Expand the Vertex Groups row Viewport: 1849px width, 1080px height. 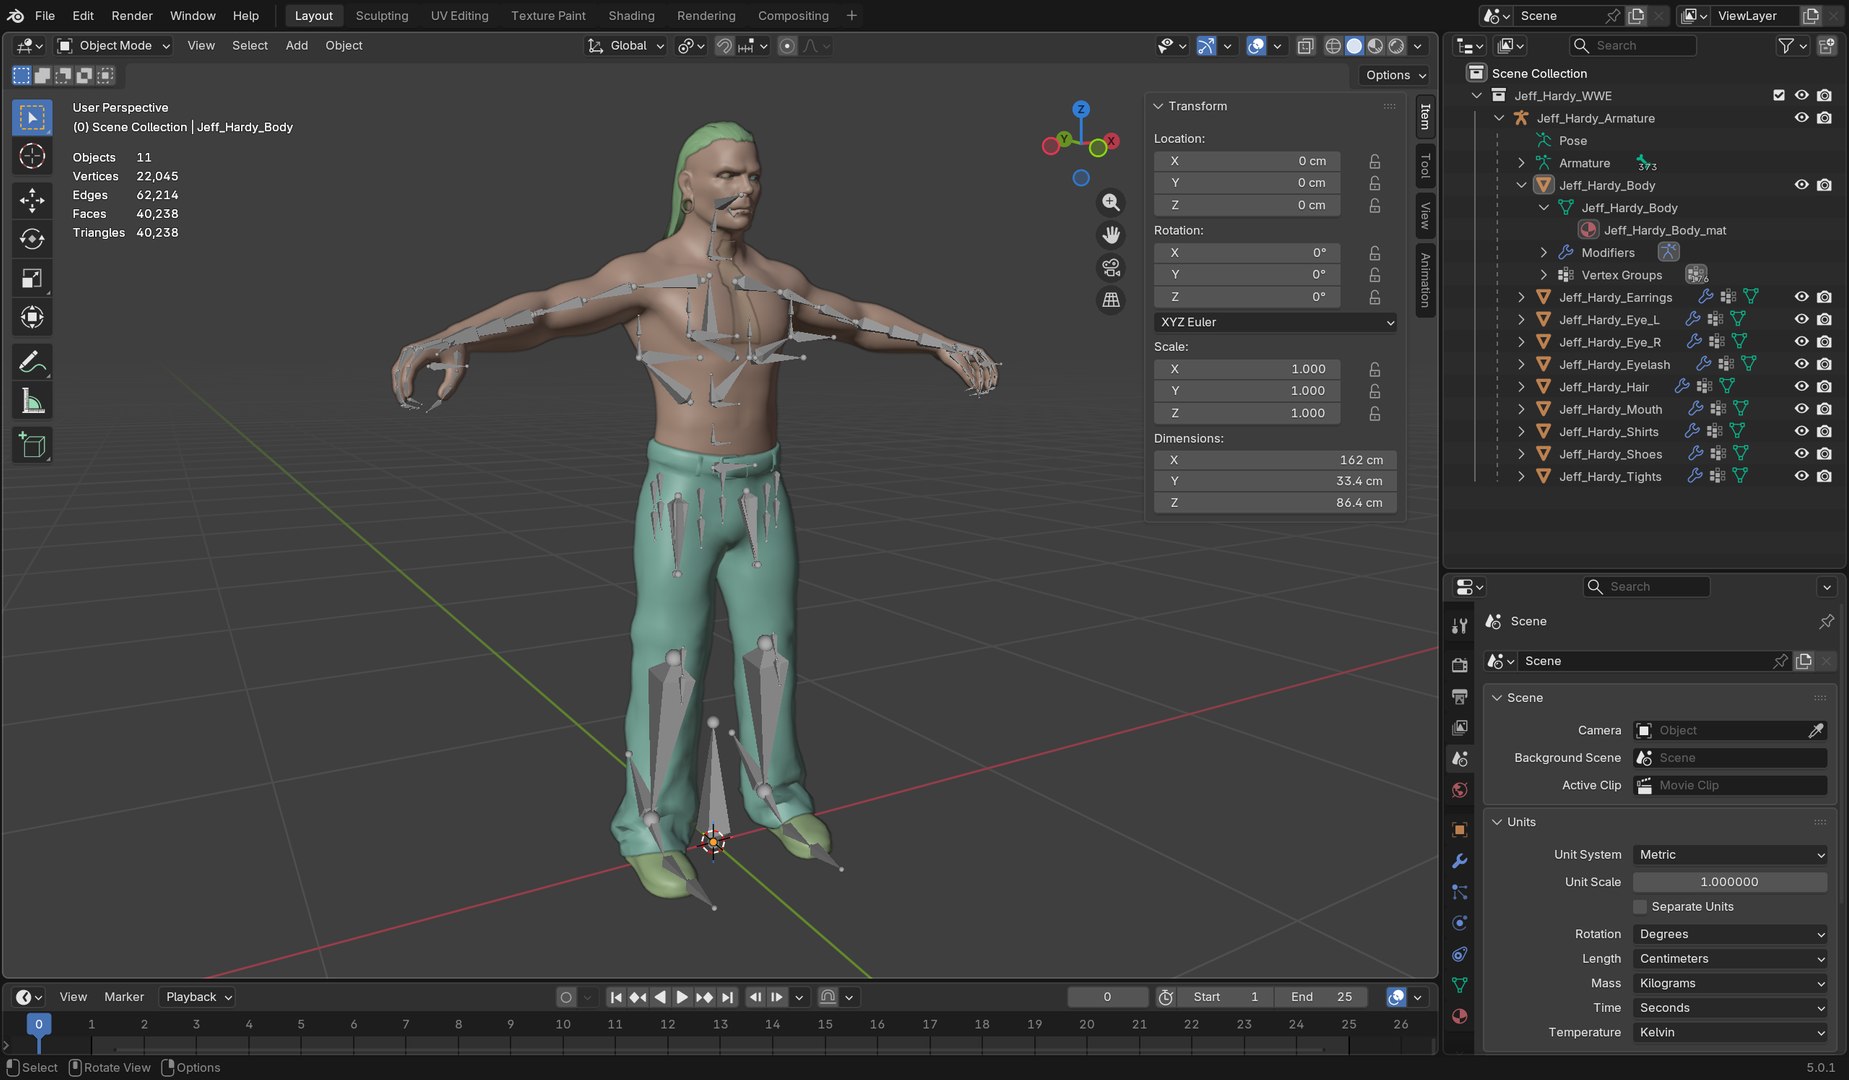[x=1543, y=275]
